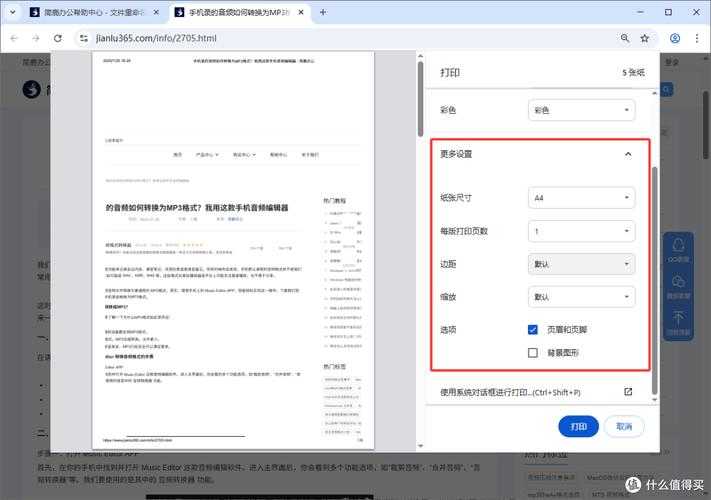Click the 登录 link behind the dialog
The width and height of the screenshot is (711, 500).
point(672,63)
